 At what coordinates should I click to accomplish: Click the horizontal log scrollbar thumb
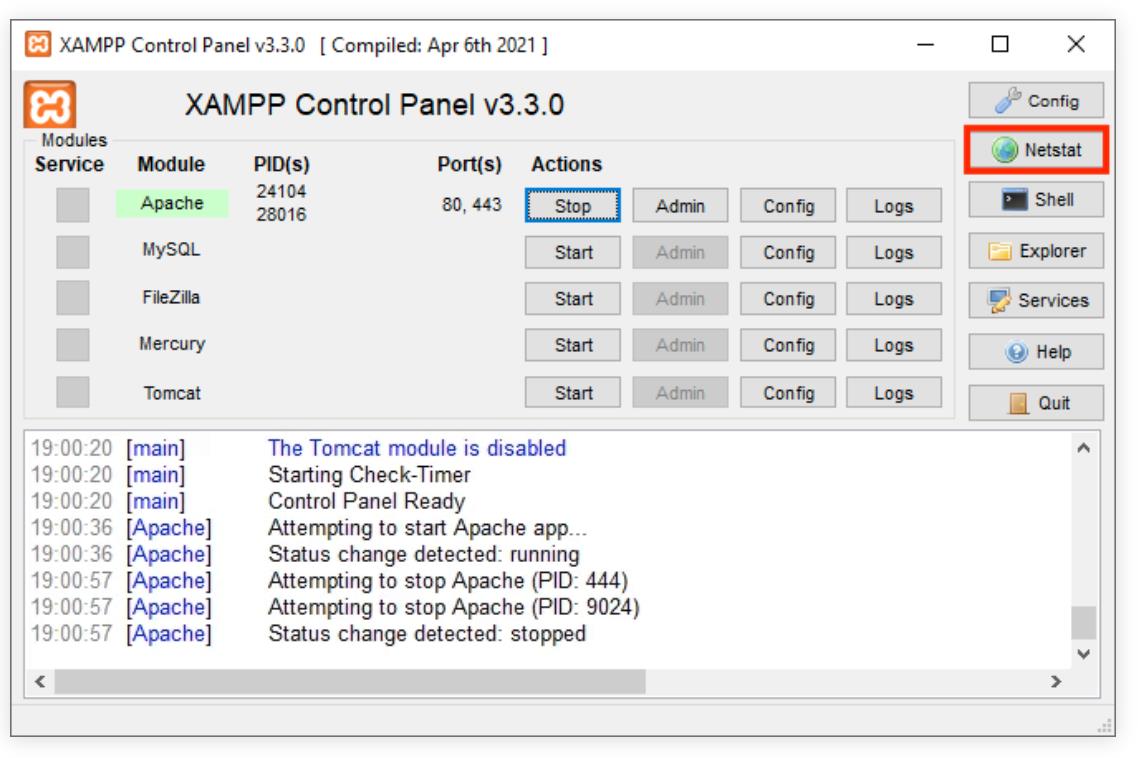[x=350, y=681]
